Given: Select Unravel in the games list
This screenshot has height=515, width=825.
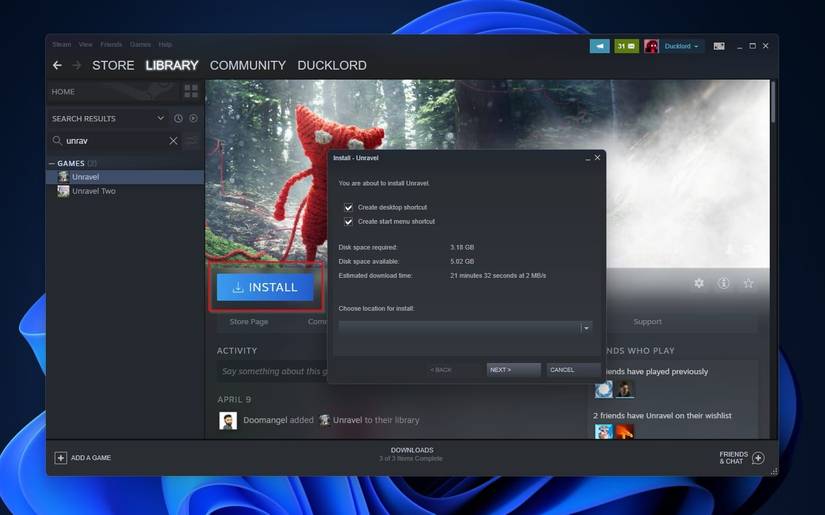Looking at the screenshot, I should pos(125,177).
